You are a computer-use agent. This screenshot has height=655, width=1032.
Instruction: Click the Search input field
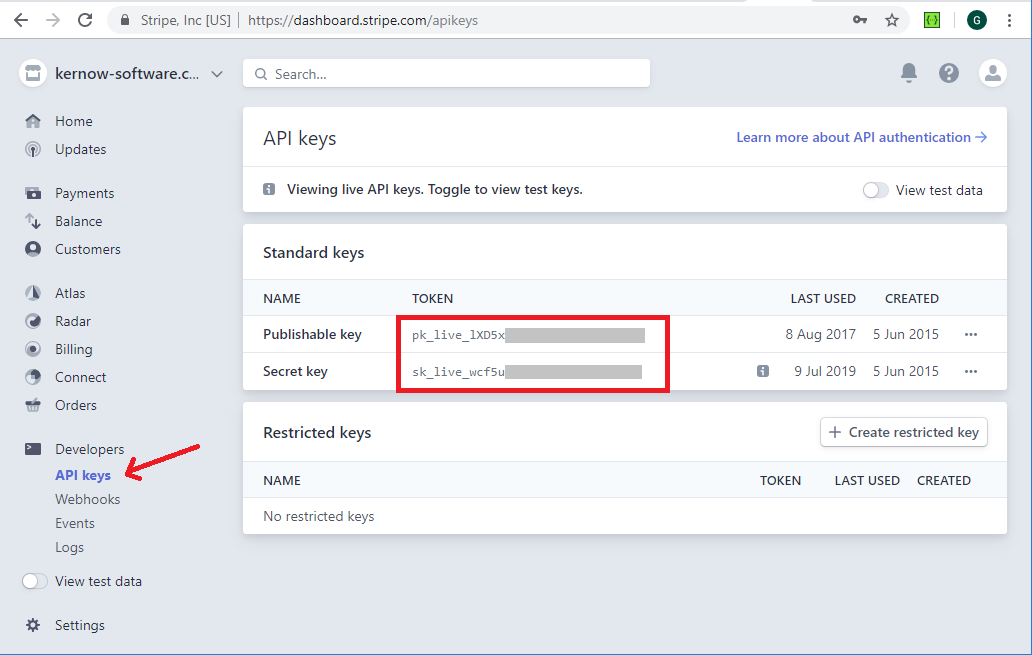pos(446,73)
